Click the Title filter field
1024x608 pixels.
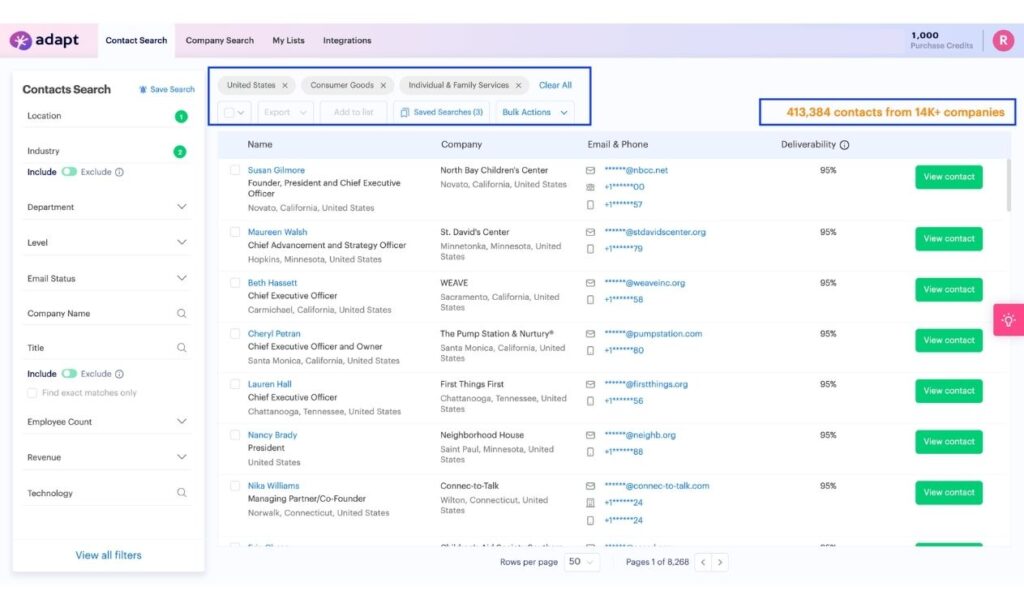pyautogui.click(x=107, y=348)
